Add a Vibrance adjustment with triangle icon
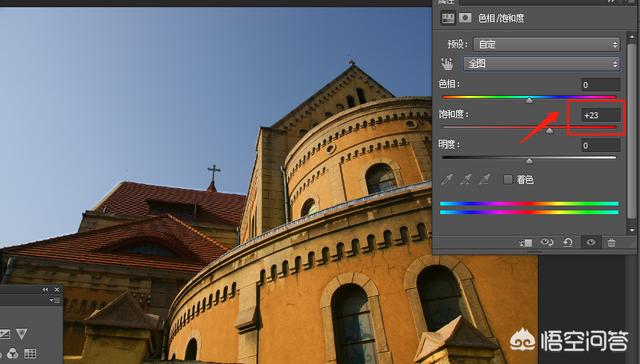Image resolution: width=640 pixels, height=364 pixels. click(21, 334)
